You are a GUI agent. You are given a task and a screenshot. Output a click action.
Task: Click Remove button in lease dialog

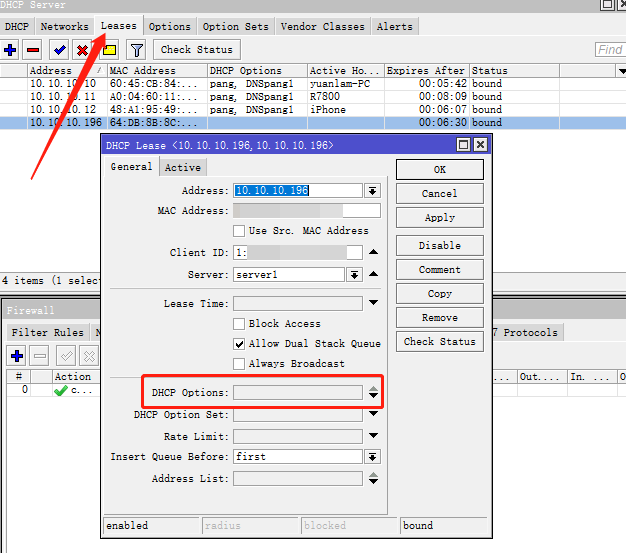pos(440,317)
